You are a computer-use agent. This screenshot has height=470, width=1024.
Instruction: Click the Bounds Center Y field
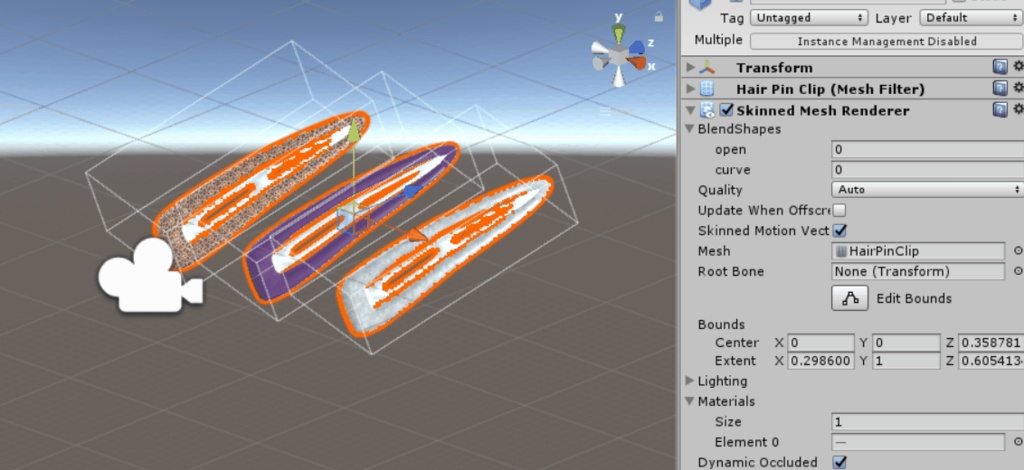click(906, 343)
